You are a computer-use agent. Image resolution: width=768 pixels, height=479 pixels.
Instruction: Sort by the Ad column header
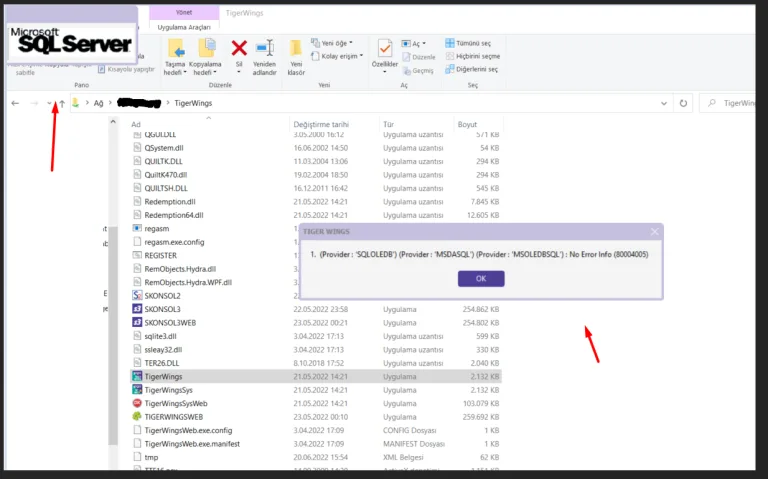(136, 124)
